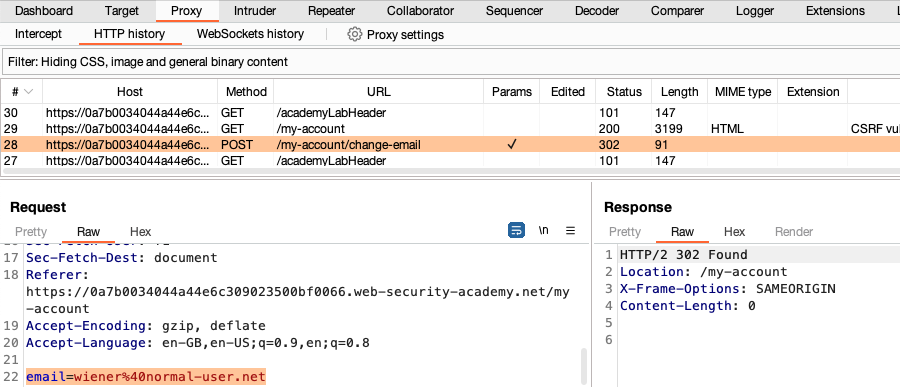Switch Request view to Pretty
The height and width of the screenshot is (387, 900).
31,231
